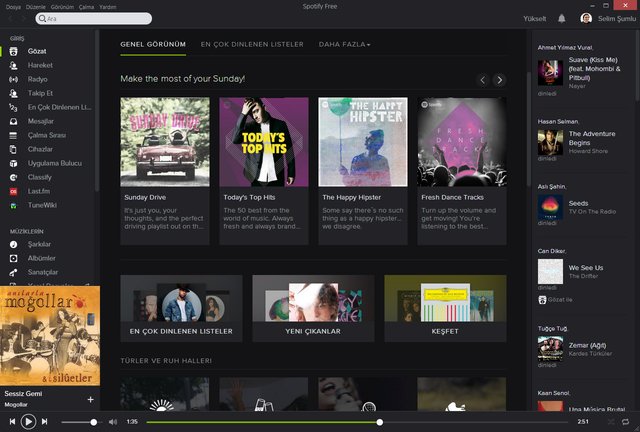This screenshot has width=640, height=432.
Task: Click the play button
Action: point(28,421)
